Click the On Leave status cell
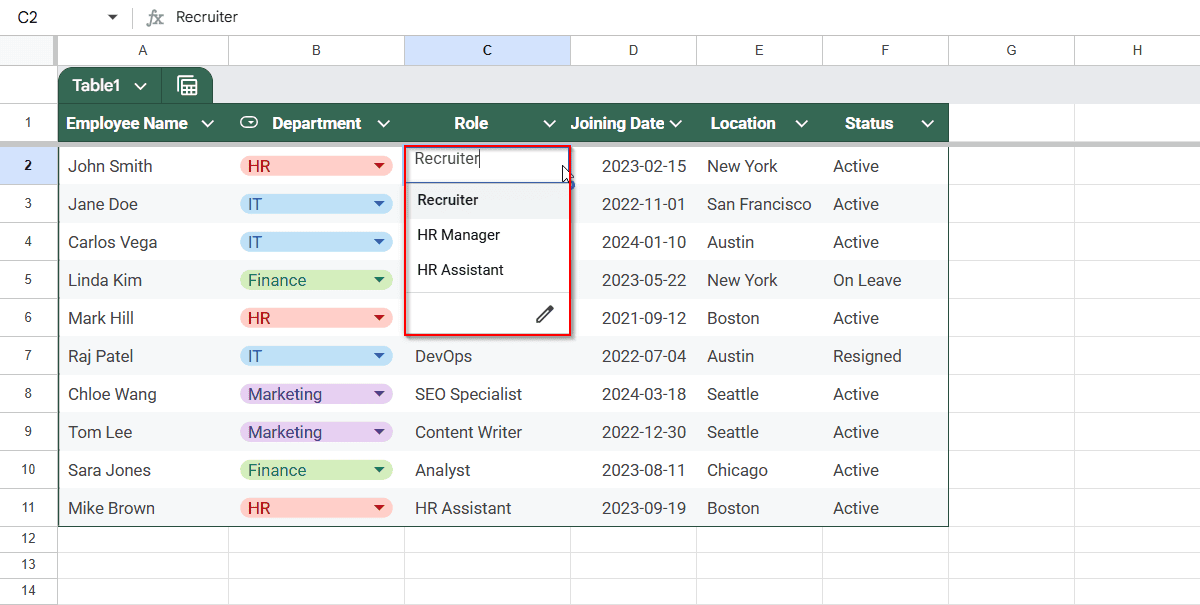This screenshot has width=1200, height=605. click(885, 280)
